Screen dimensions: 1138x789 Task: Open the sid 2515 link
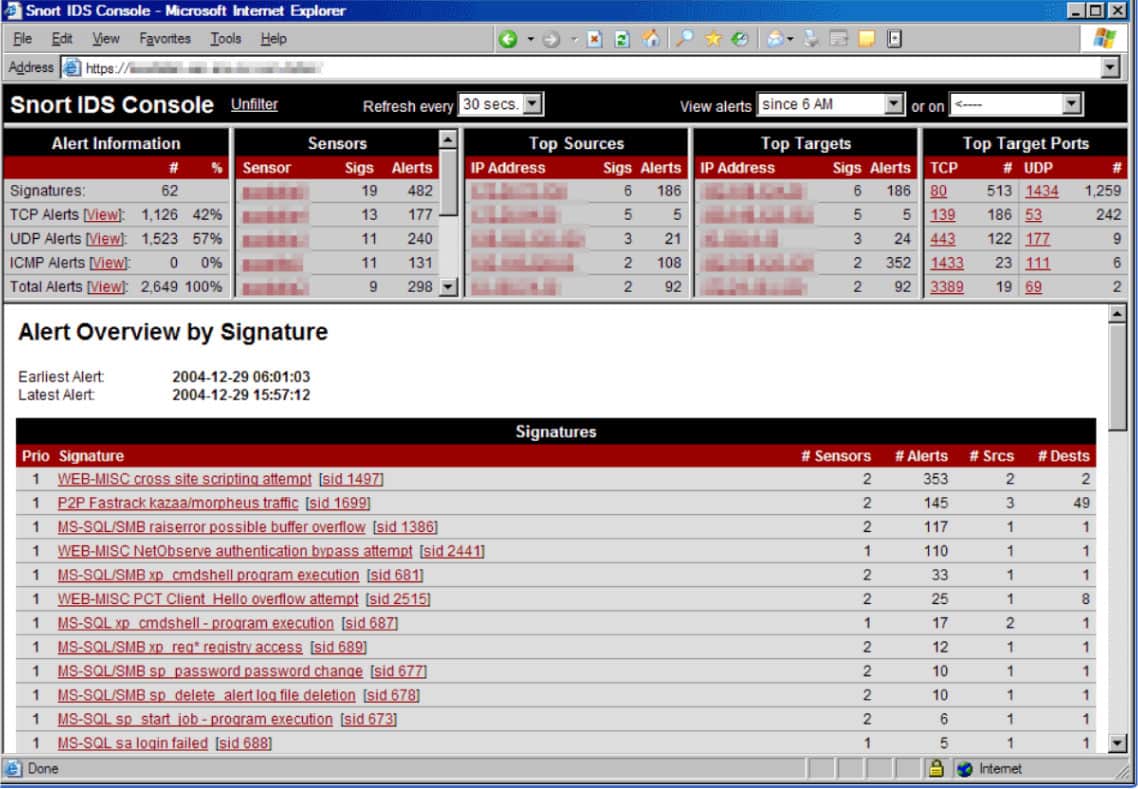click(x=398, y=599)
